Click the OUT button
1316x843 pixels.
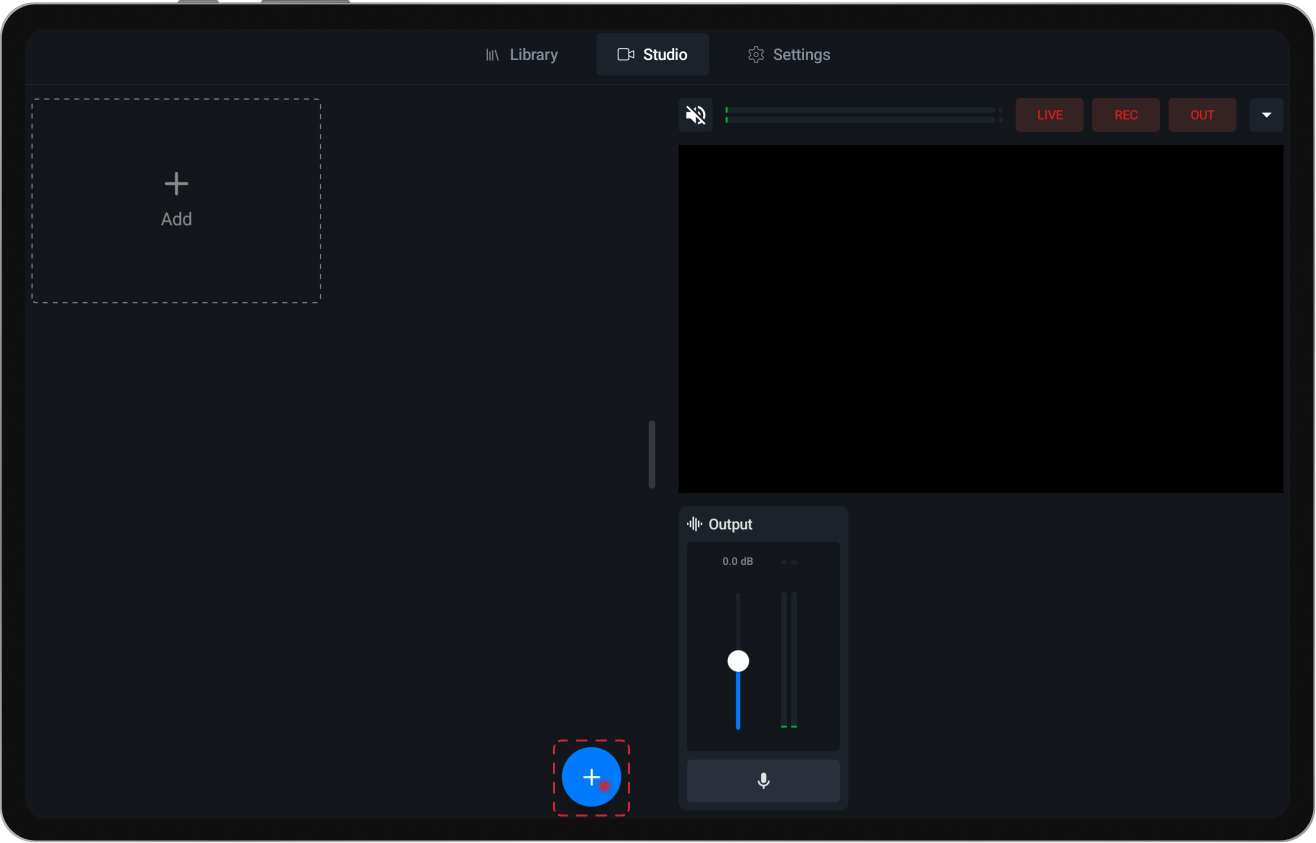click(1202, 114)
